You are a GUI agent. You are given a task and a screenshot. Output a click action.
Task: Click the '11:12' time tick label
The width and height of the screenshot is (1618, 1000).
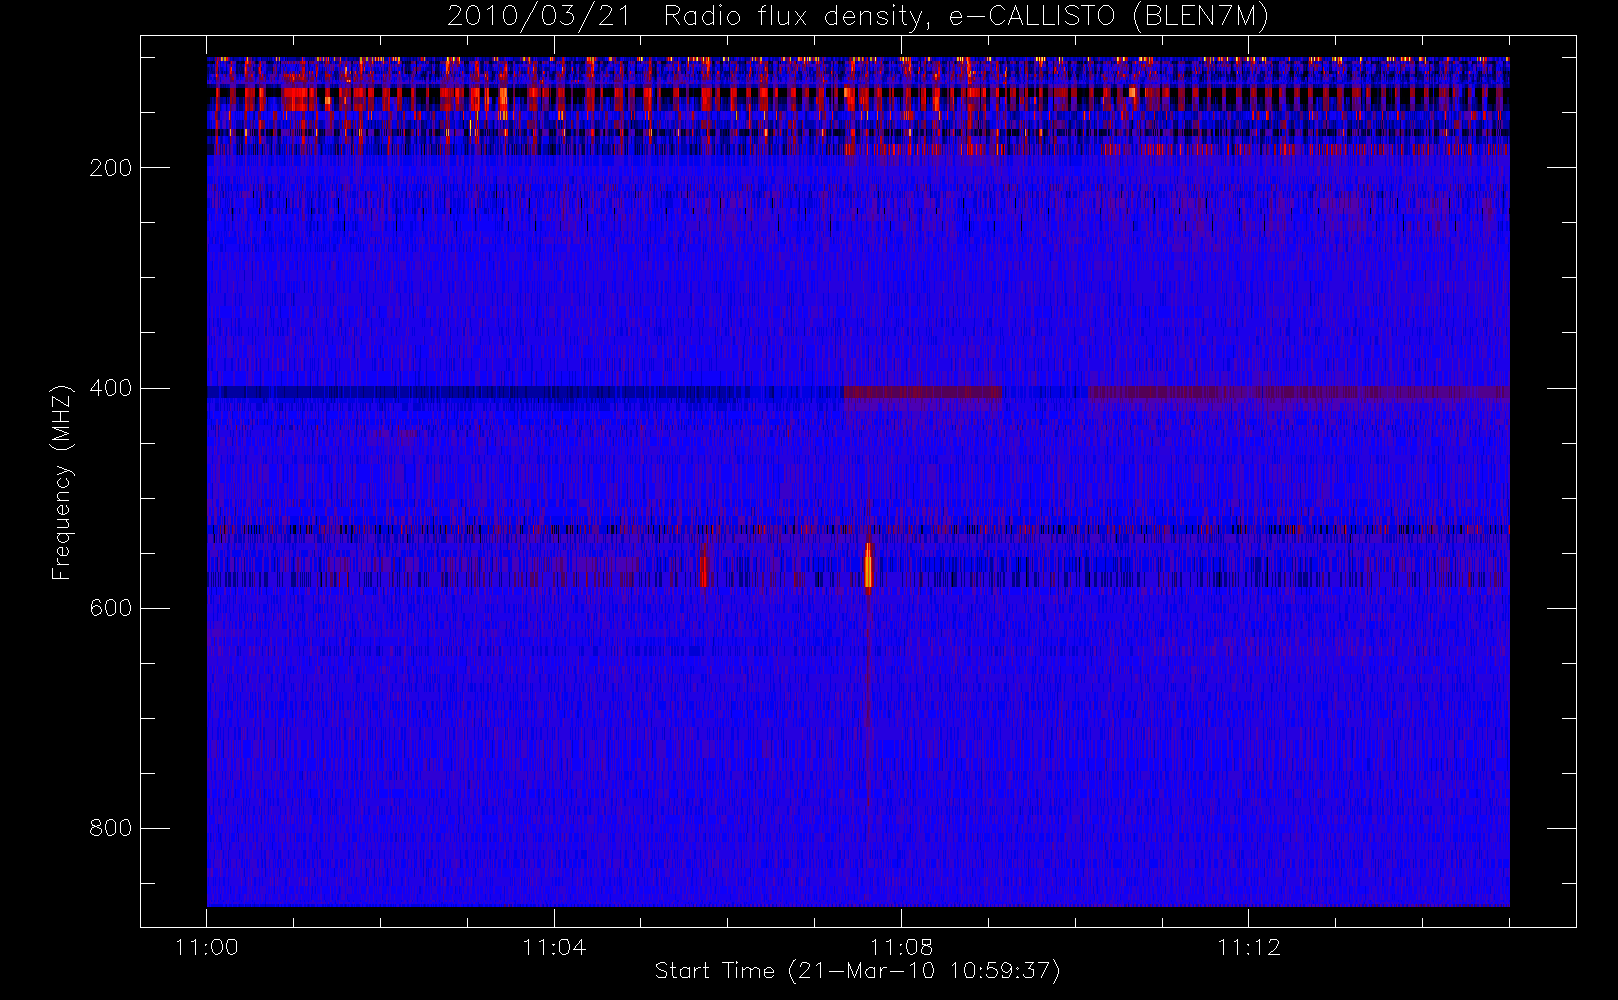[x=1248, y=947]
